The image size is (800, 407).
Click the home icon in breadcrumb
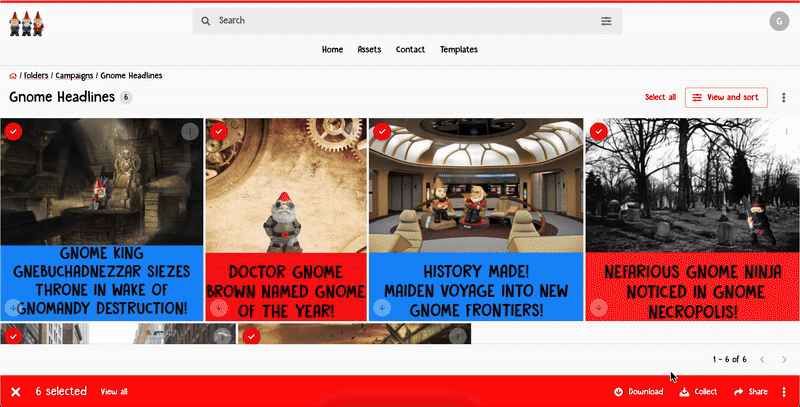(13, 76)
